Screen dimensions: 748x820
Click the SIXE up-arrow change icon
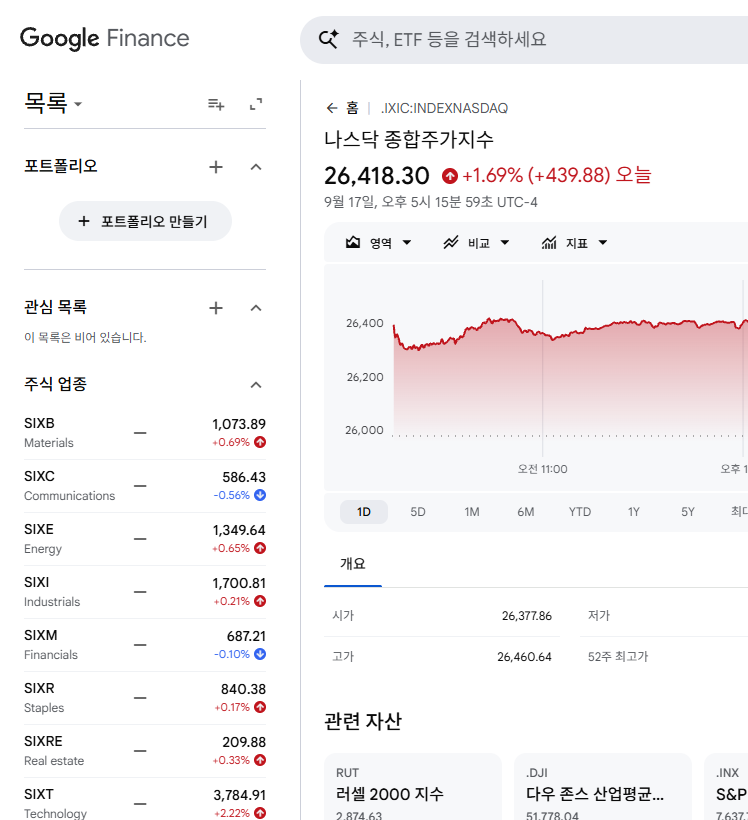click(260, 548)
